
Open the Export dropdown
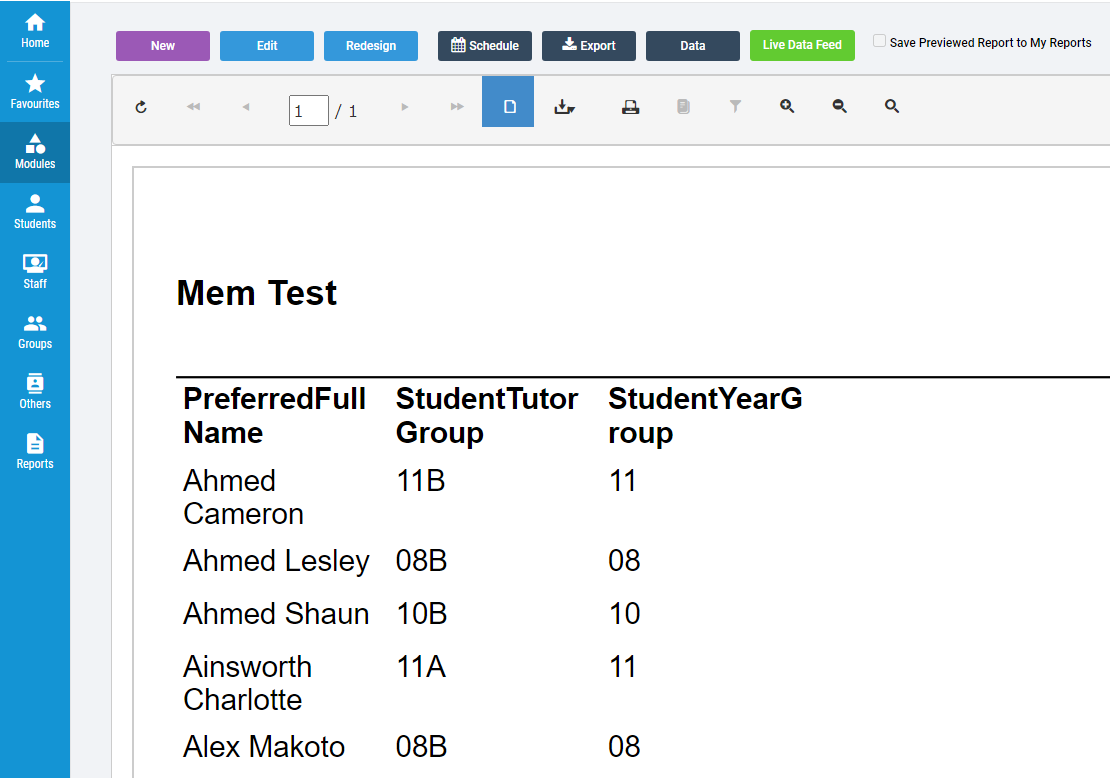[588, 45]
